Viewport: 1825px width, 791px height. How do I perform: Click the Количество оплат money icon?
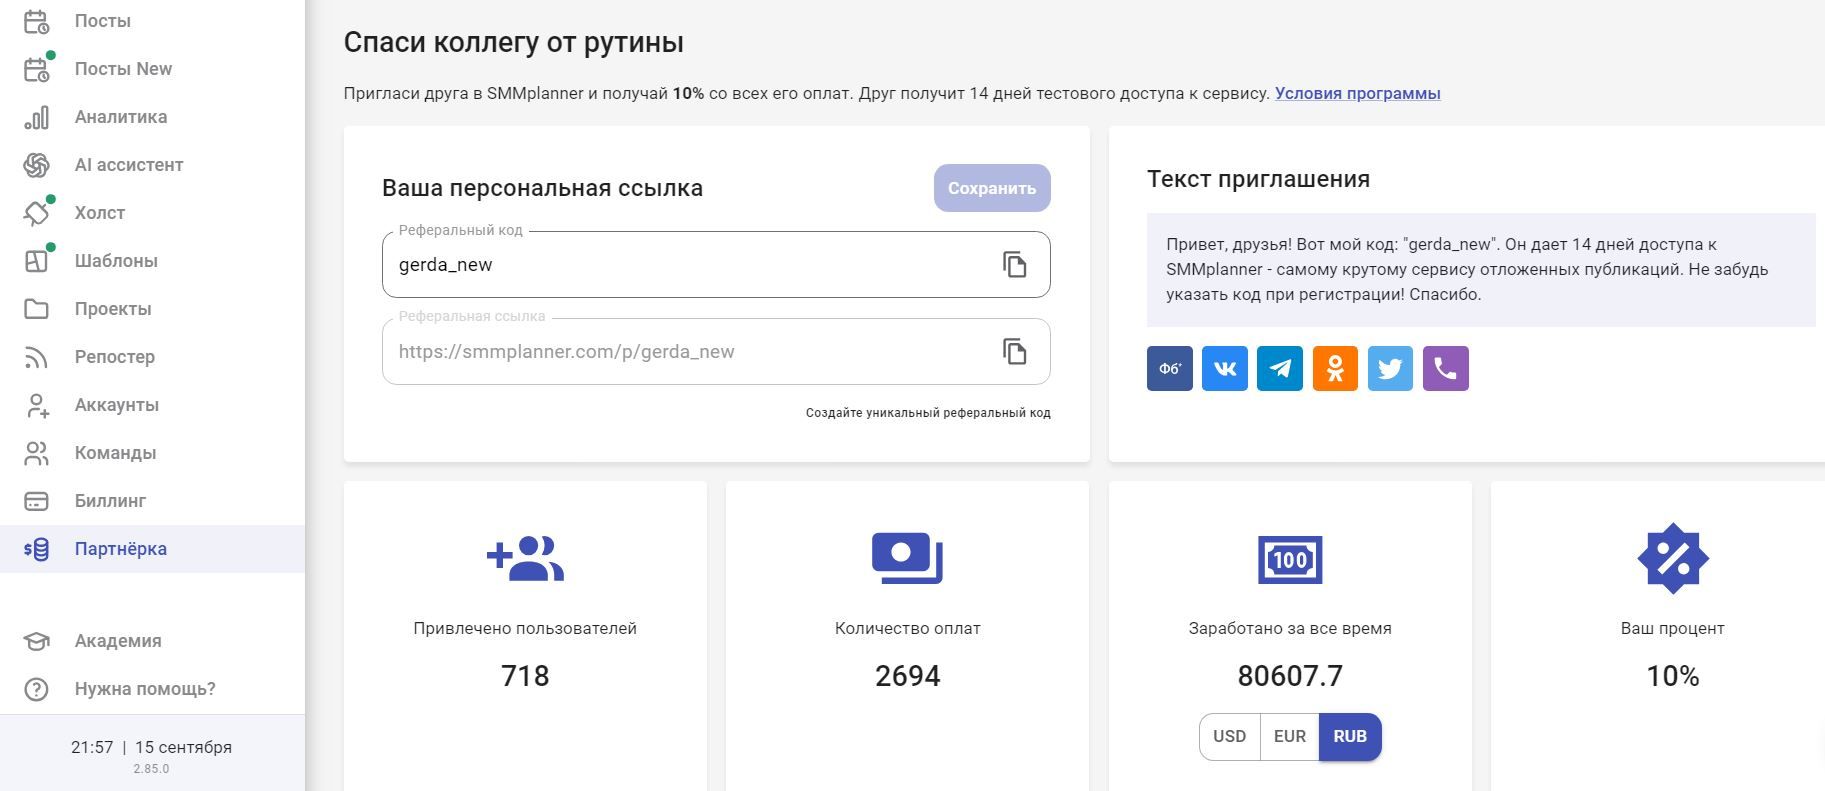(x=908, y=558)
